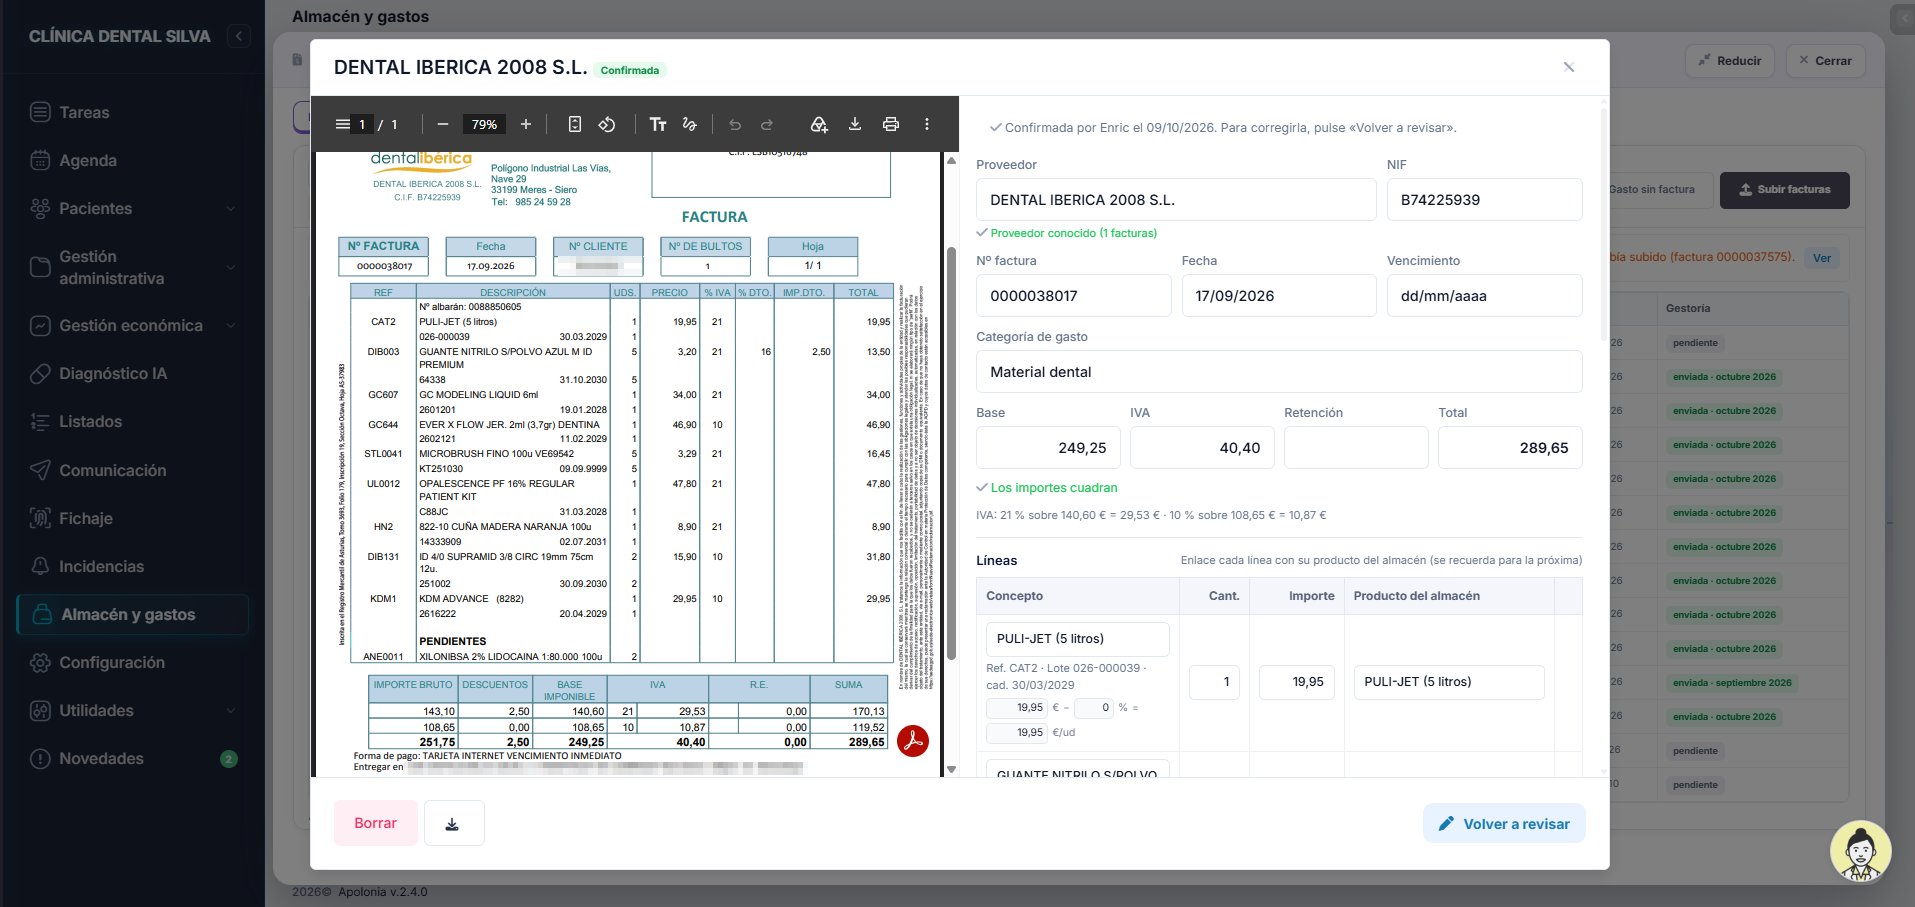Zoom out the invoice PDF

tap(443, 124)
